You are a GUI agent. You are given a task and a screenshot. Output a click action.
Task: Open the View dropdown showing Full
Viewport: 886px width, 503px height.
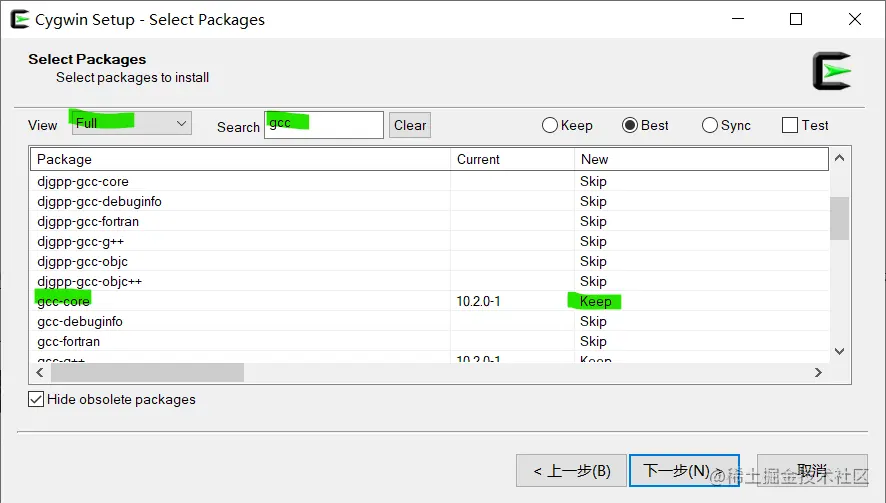pyautogui.click(x=132, y=123)
